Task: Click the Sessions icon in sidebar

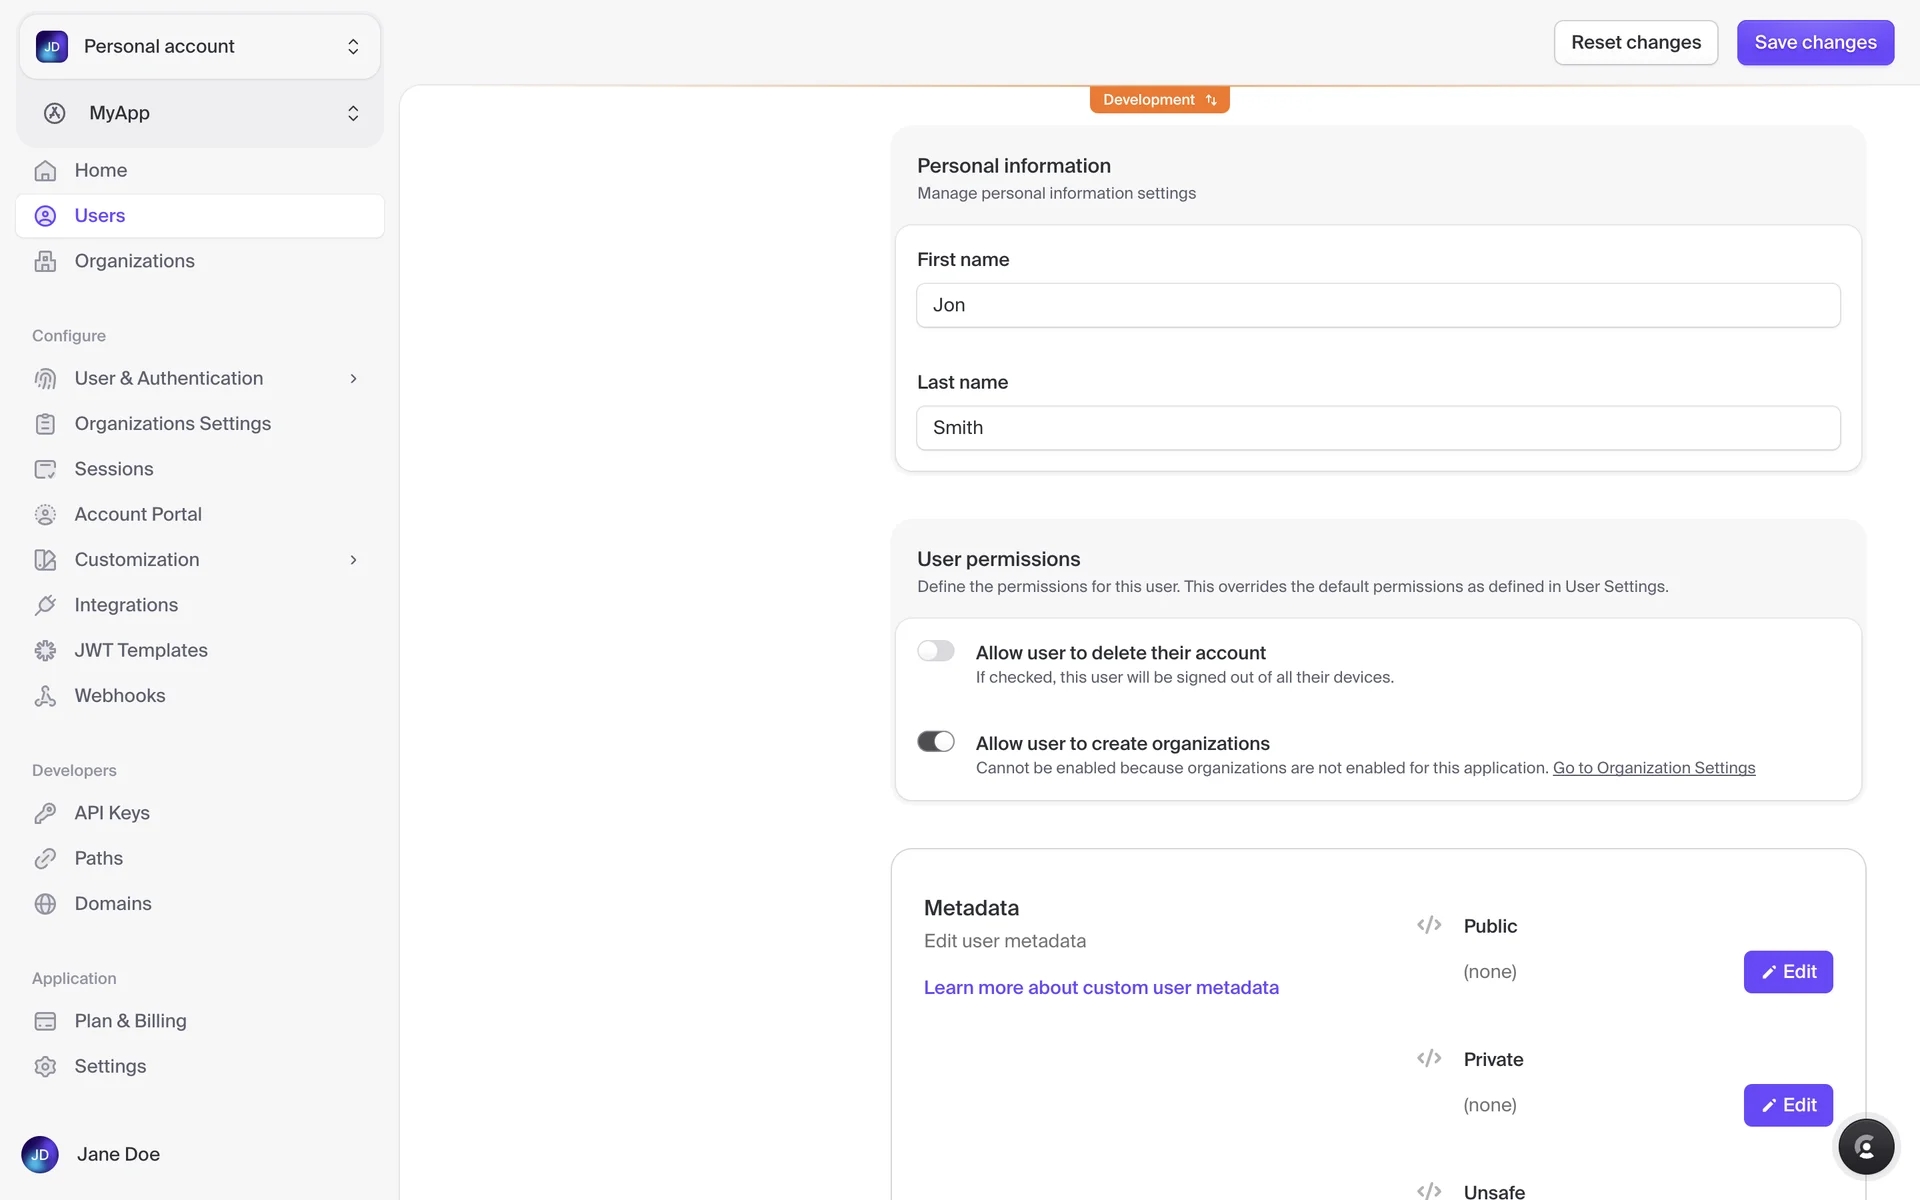Action: tap(45, 469)
